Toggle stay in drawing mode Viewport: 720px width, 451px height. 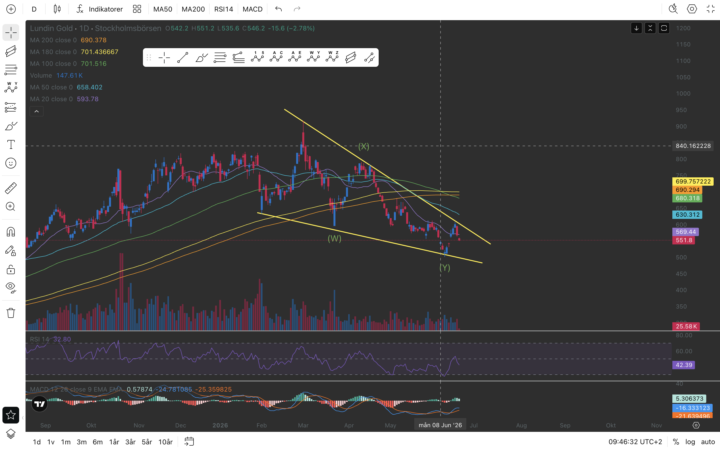click(x=11, y=251)
